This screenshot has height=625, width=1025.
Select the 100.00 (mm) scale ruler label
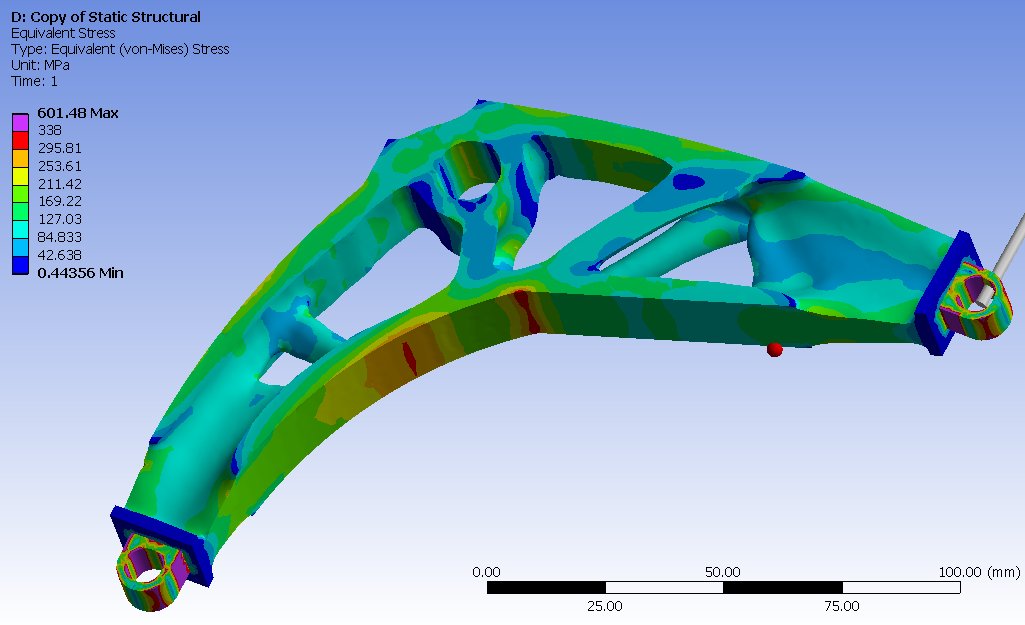click(x=979, y=572)
